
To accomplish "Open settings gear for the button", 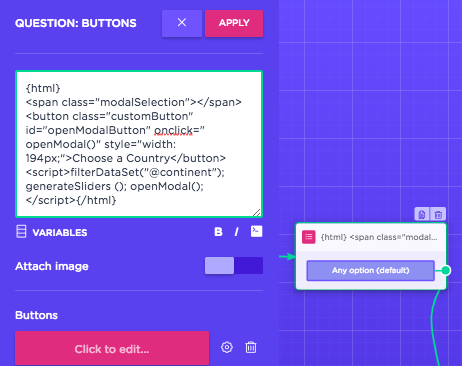I will coord(227,347).
